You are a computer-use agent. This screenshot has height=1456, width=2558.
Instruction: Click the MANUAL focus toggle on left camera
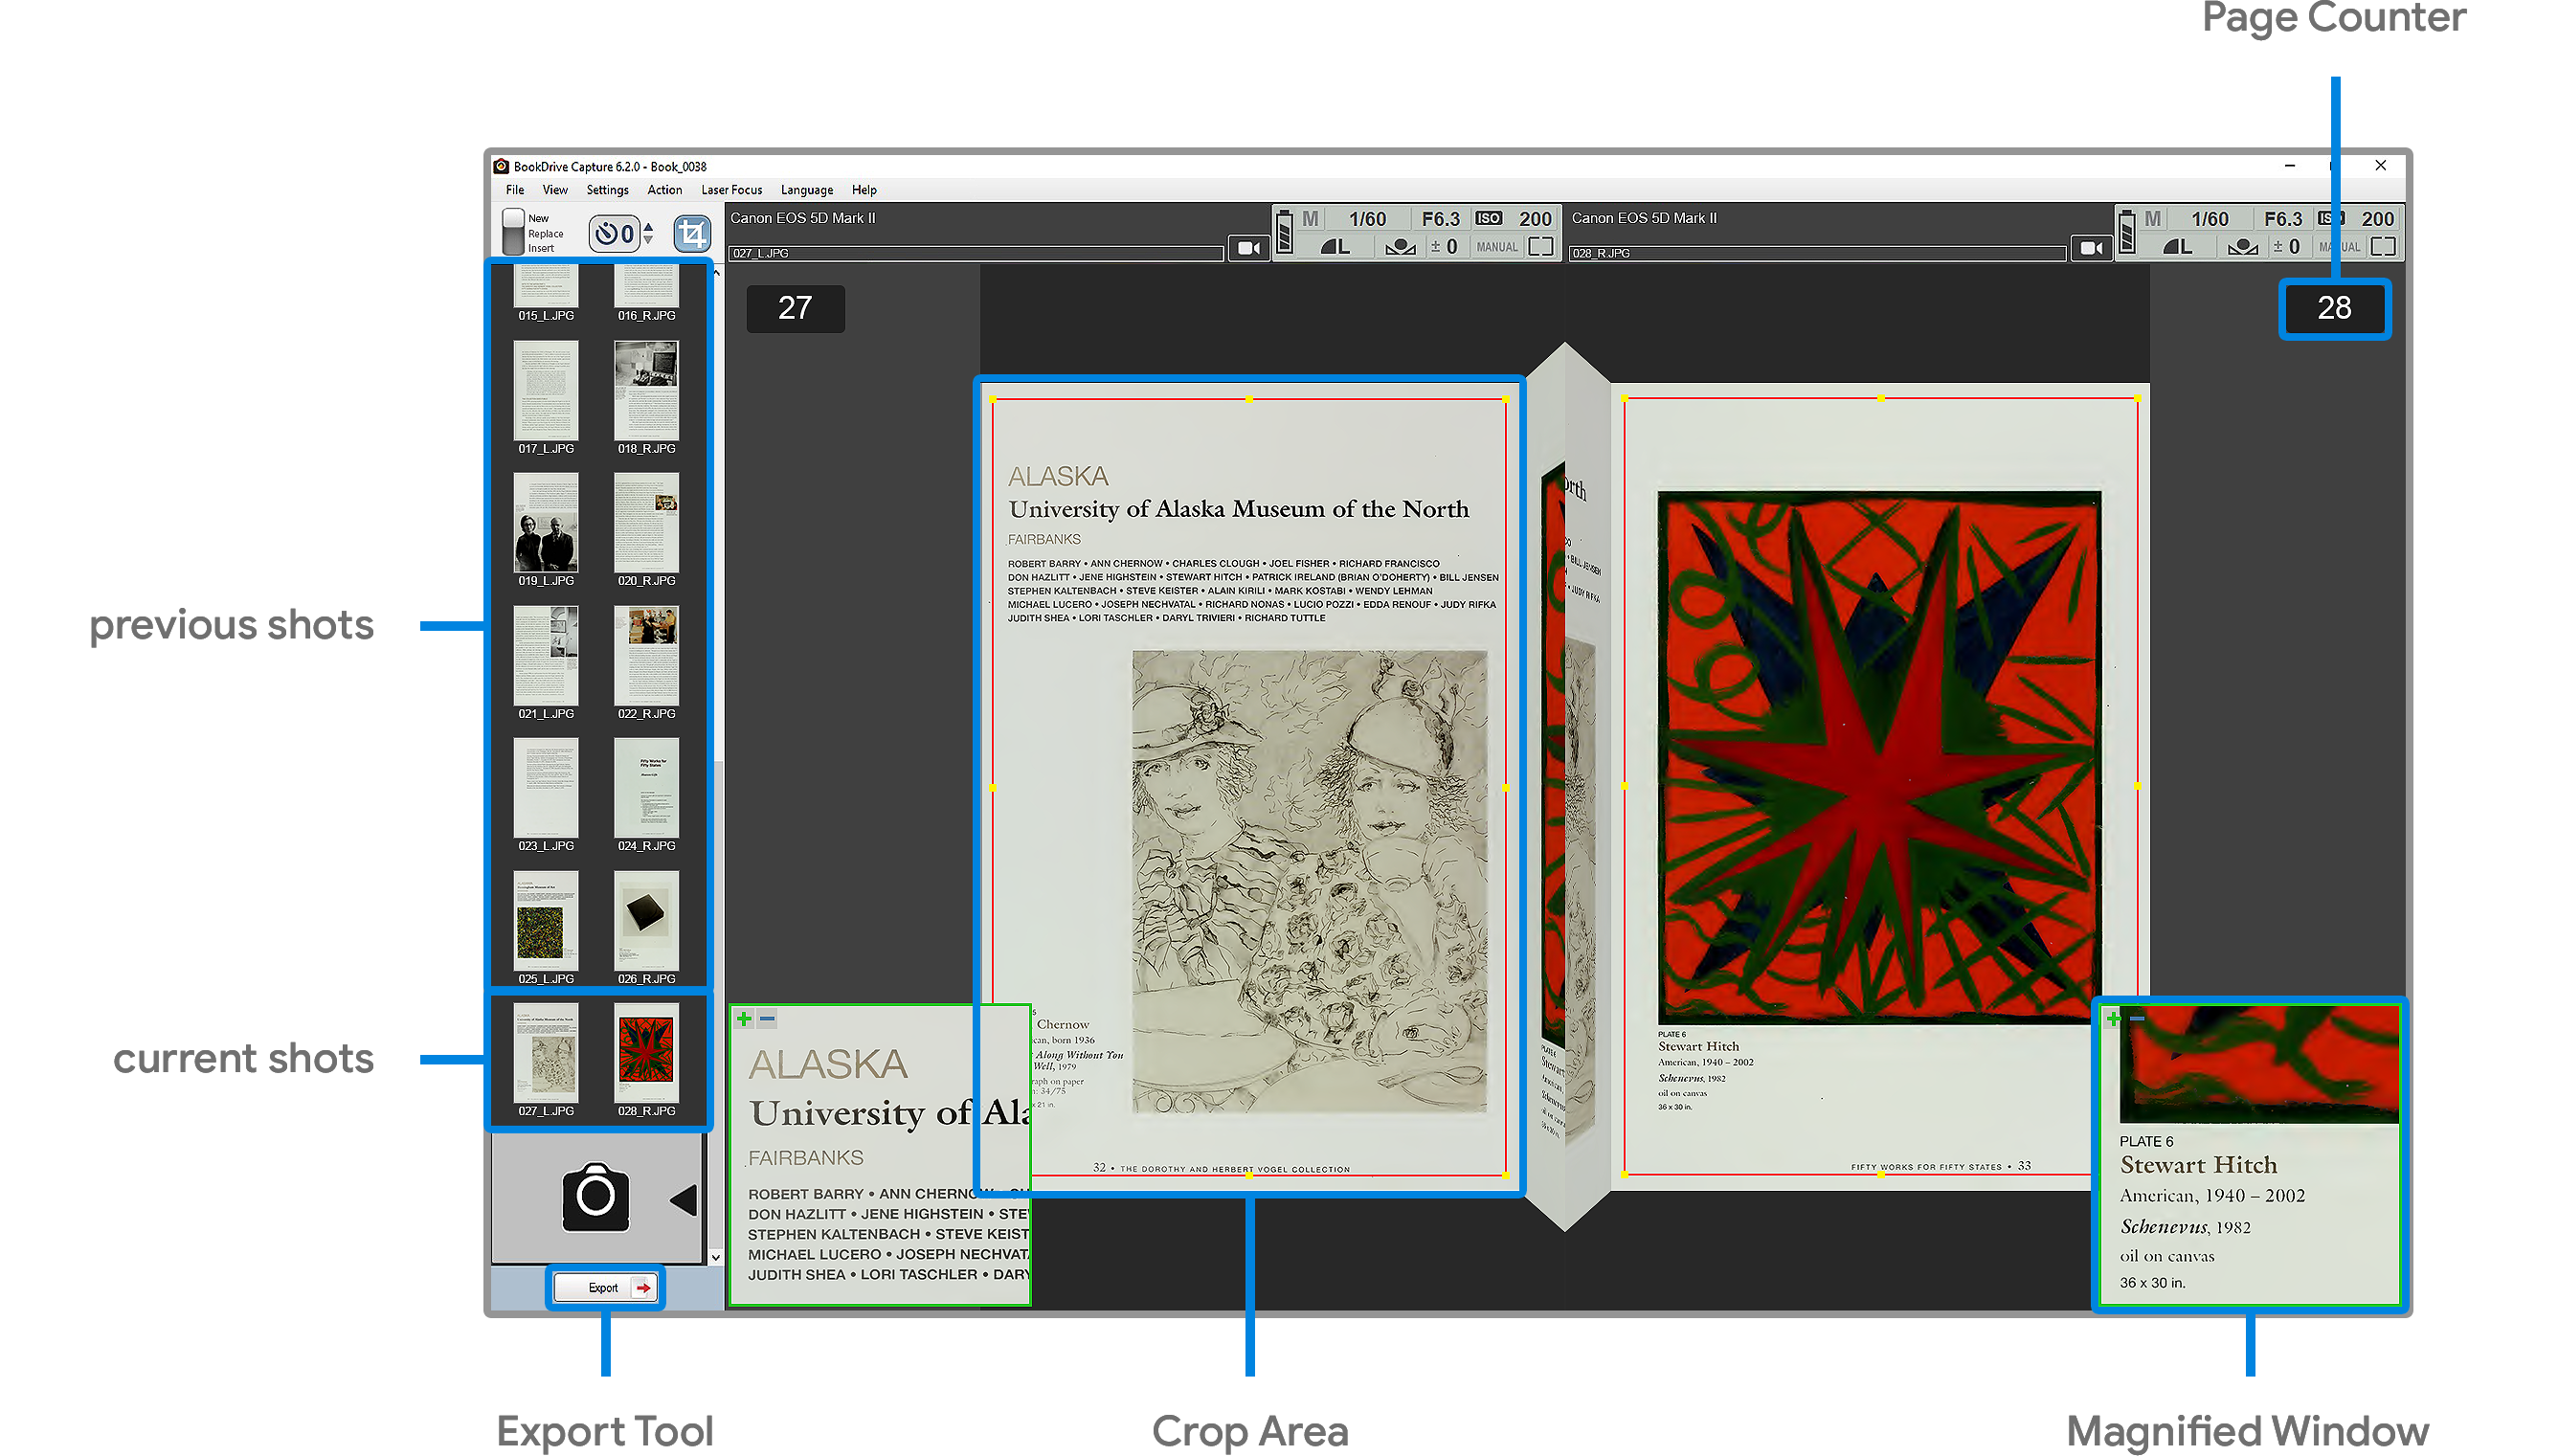coord(1497,248)
